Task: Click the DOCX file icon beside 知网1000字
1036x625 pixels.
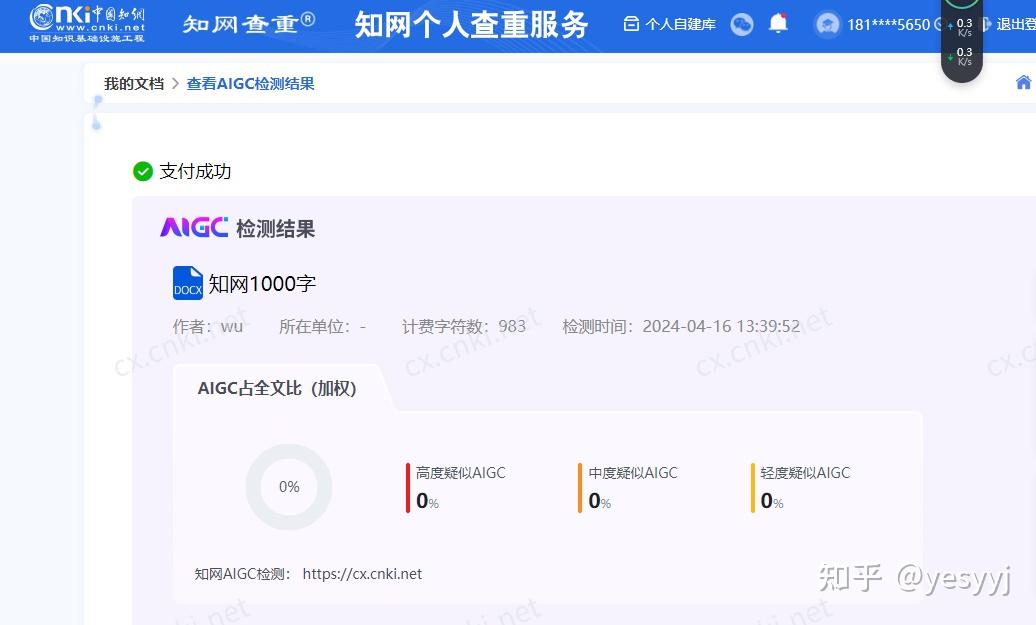Action: pyautogui.click(x=187, y=283)
